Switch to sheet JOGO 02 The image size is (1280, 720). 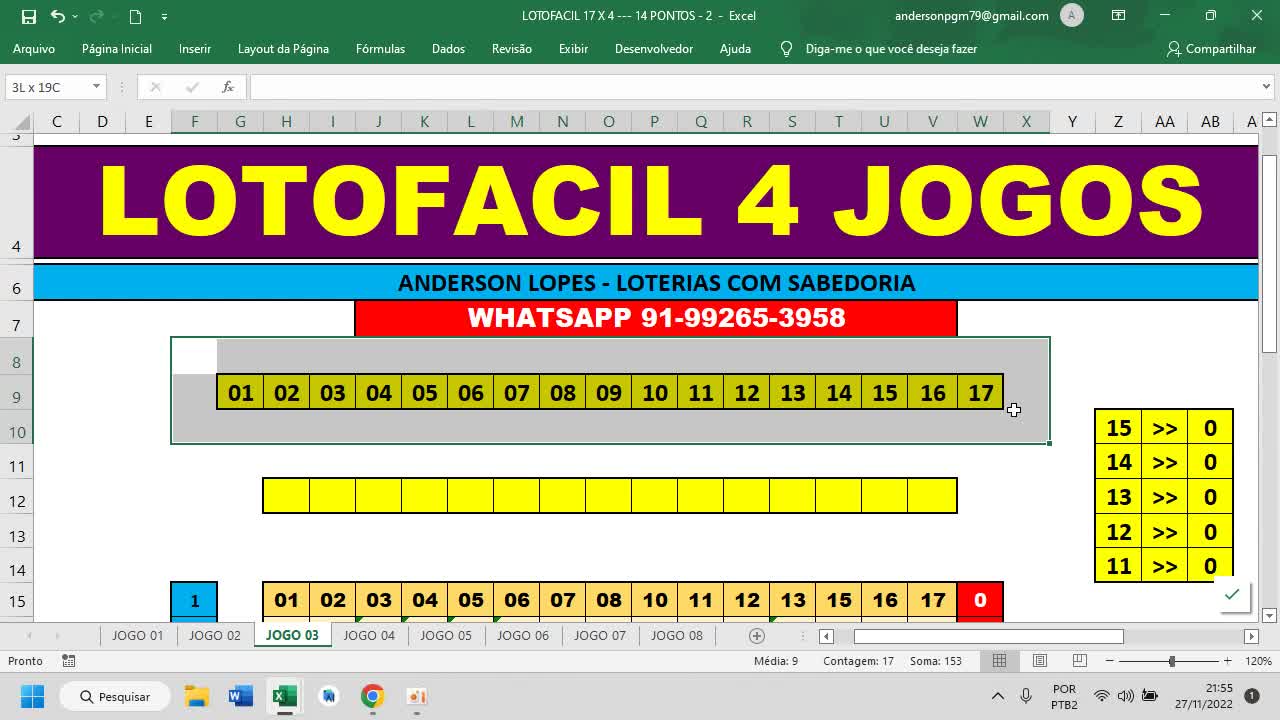[x=215, y=635]
